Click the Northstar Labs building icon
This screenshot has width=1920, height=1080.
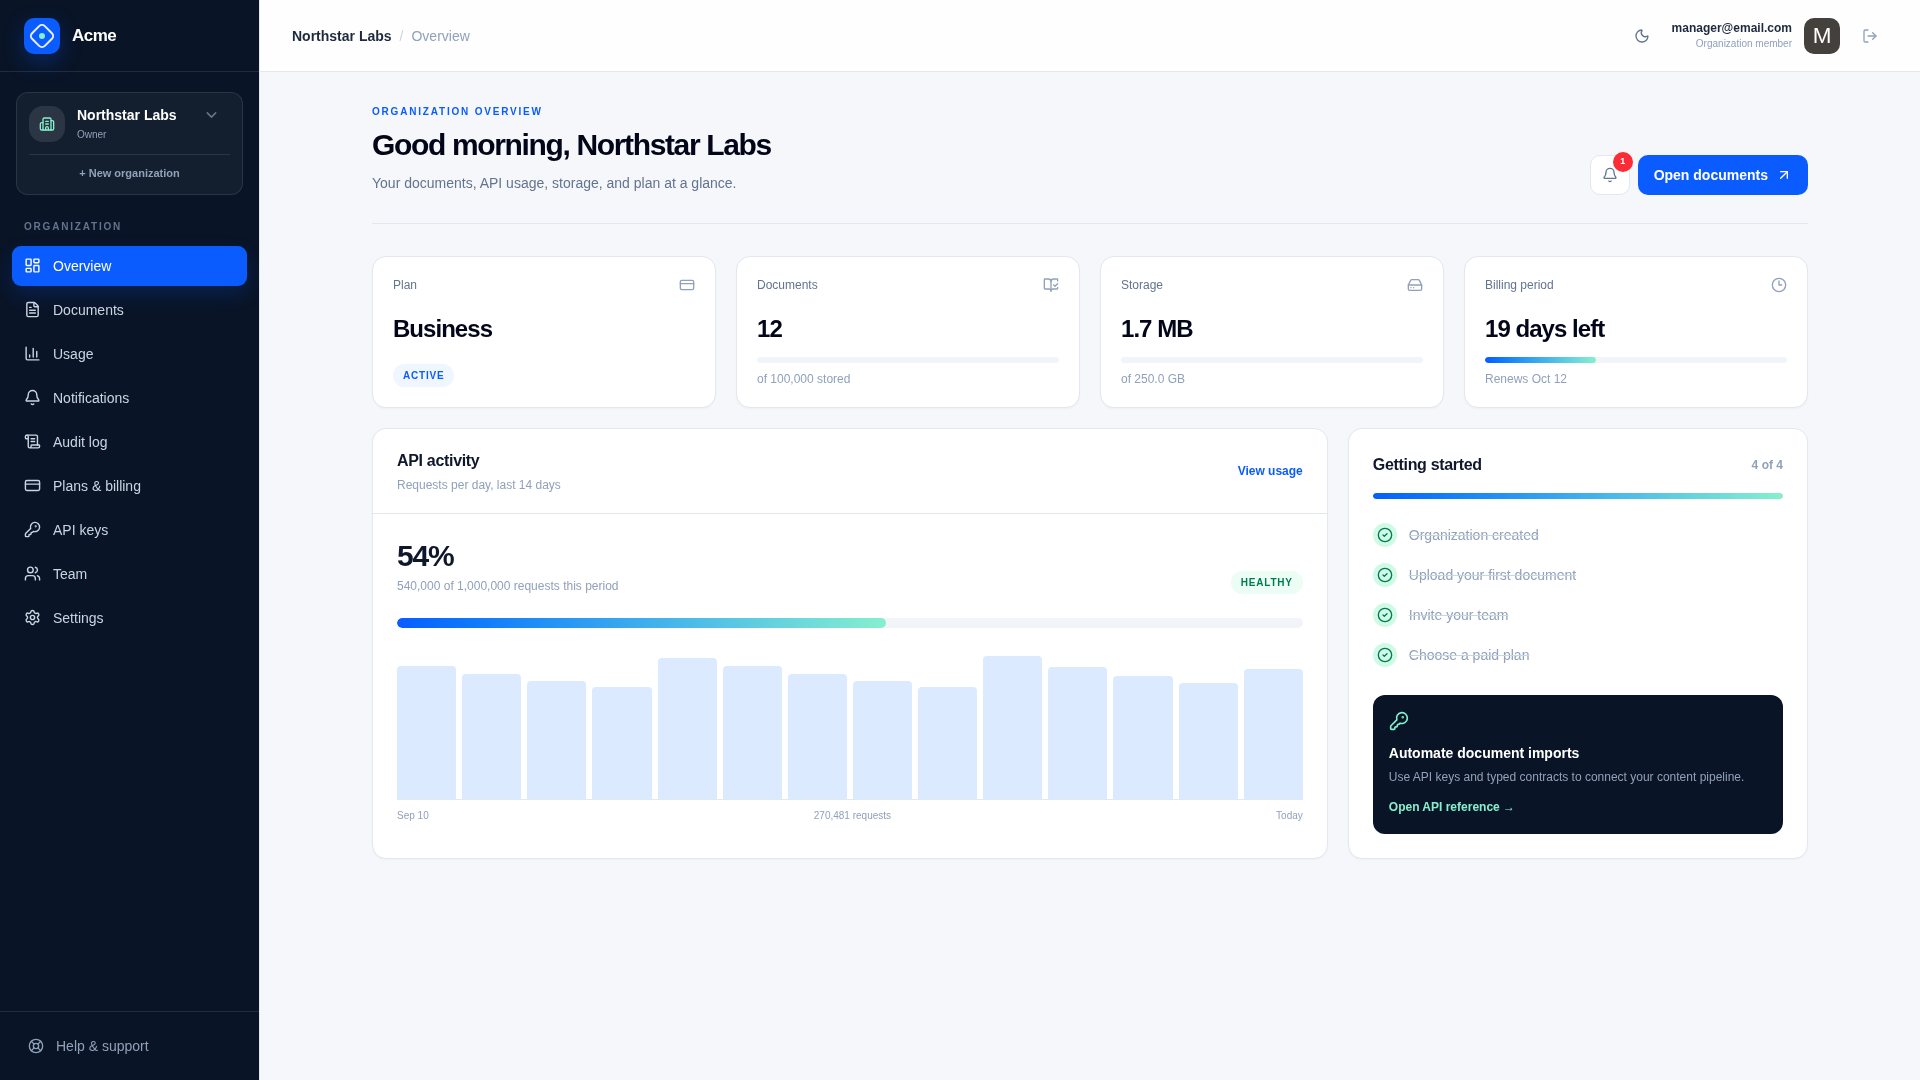pyautogui.click(x=47, y=124)
